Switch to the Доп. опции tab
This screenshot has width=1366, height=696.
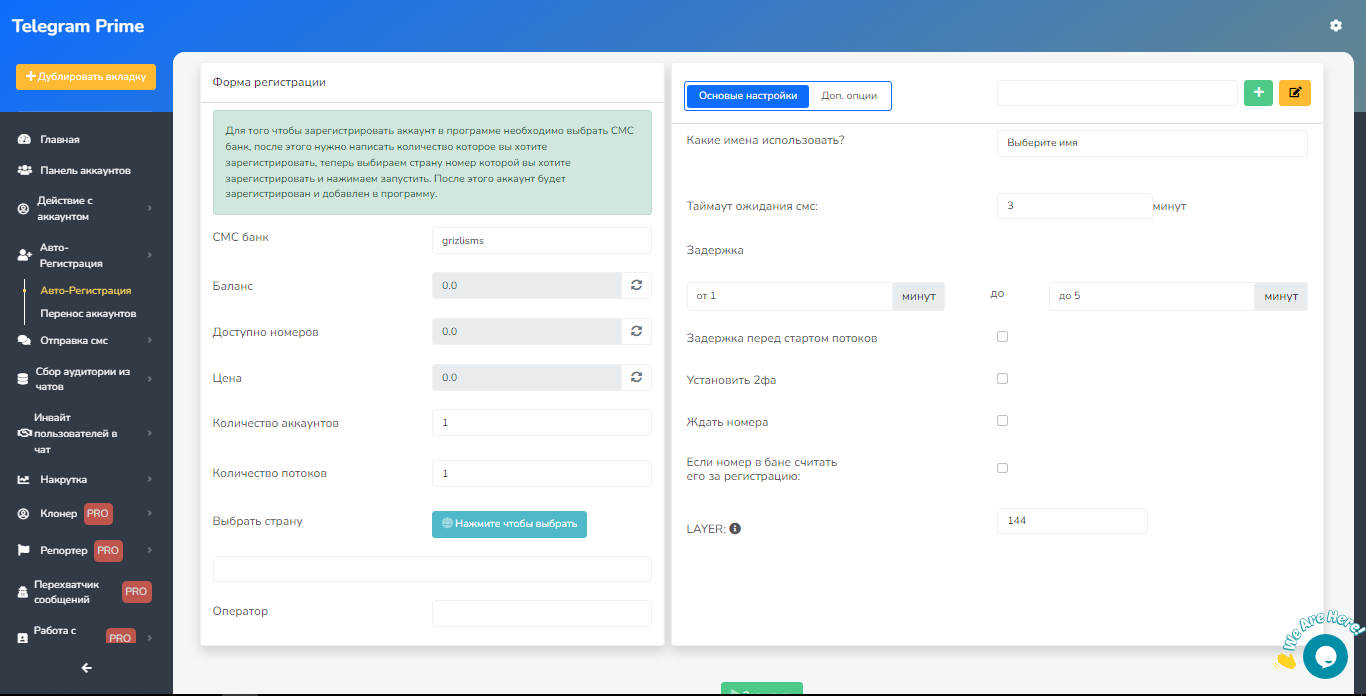849,96
